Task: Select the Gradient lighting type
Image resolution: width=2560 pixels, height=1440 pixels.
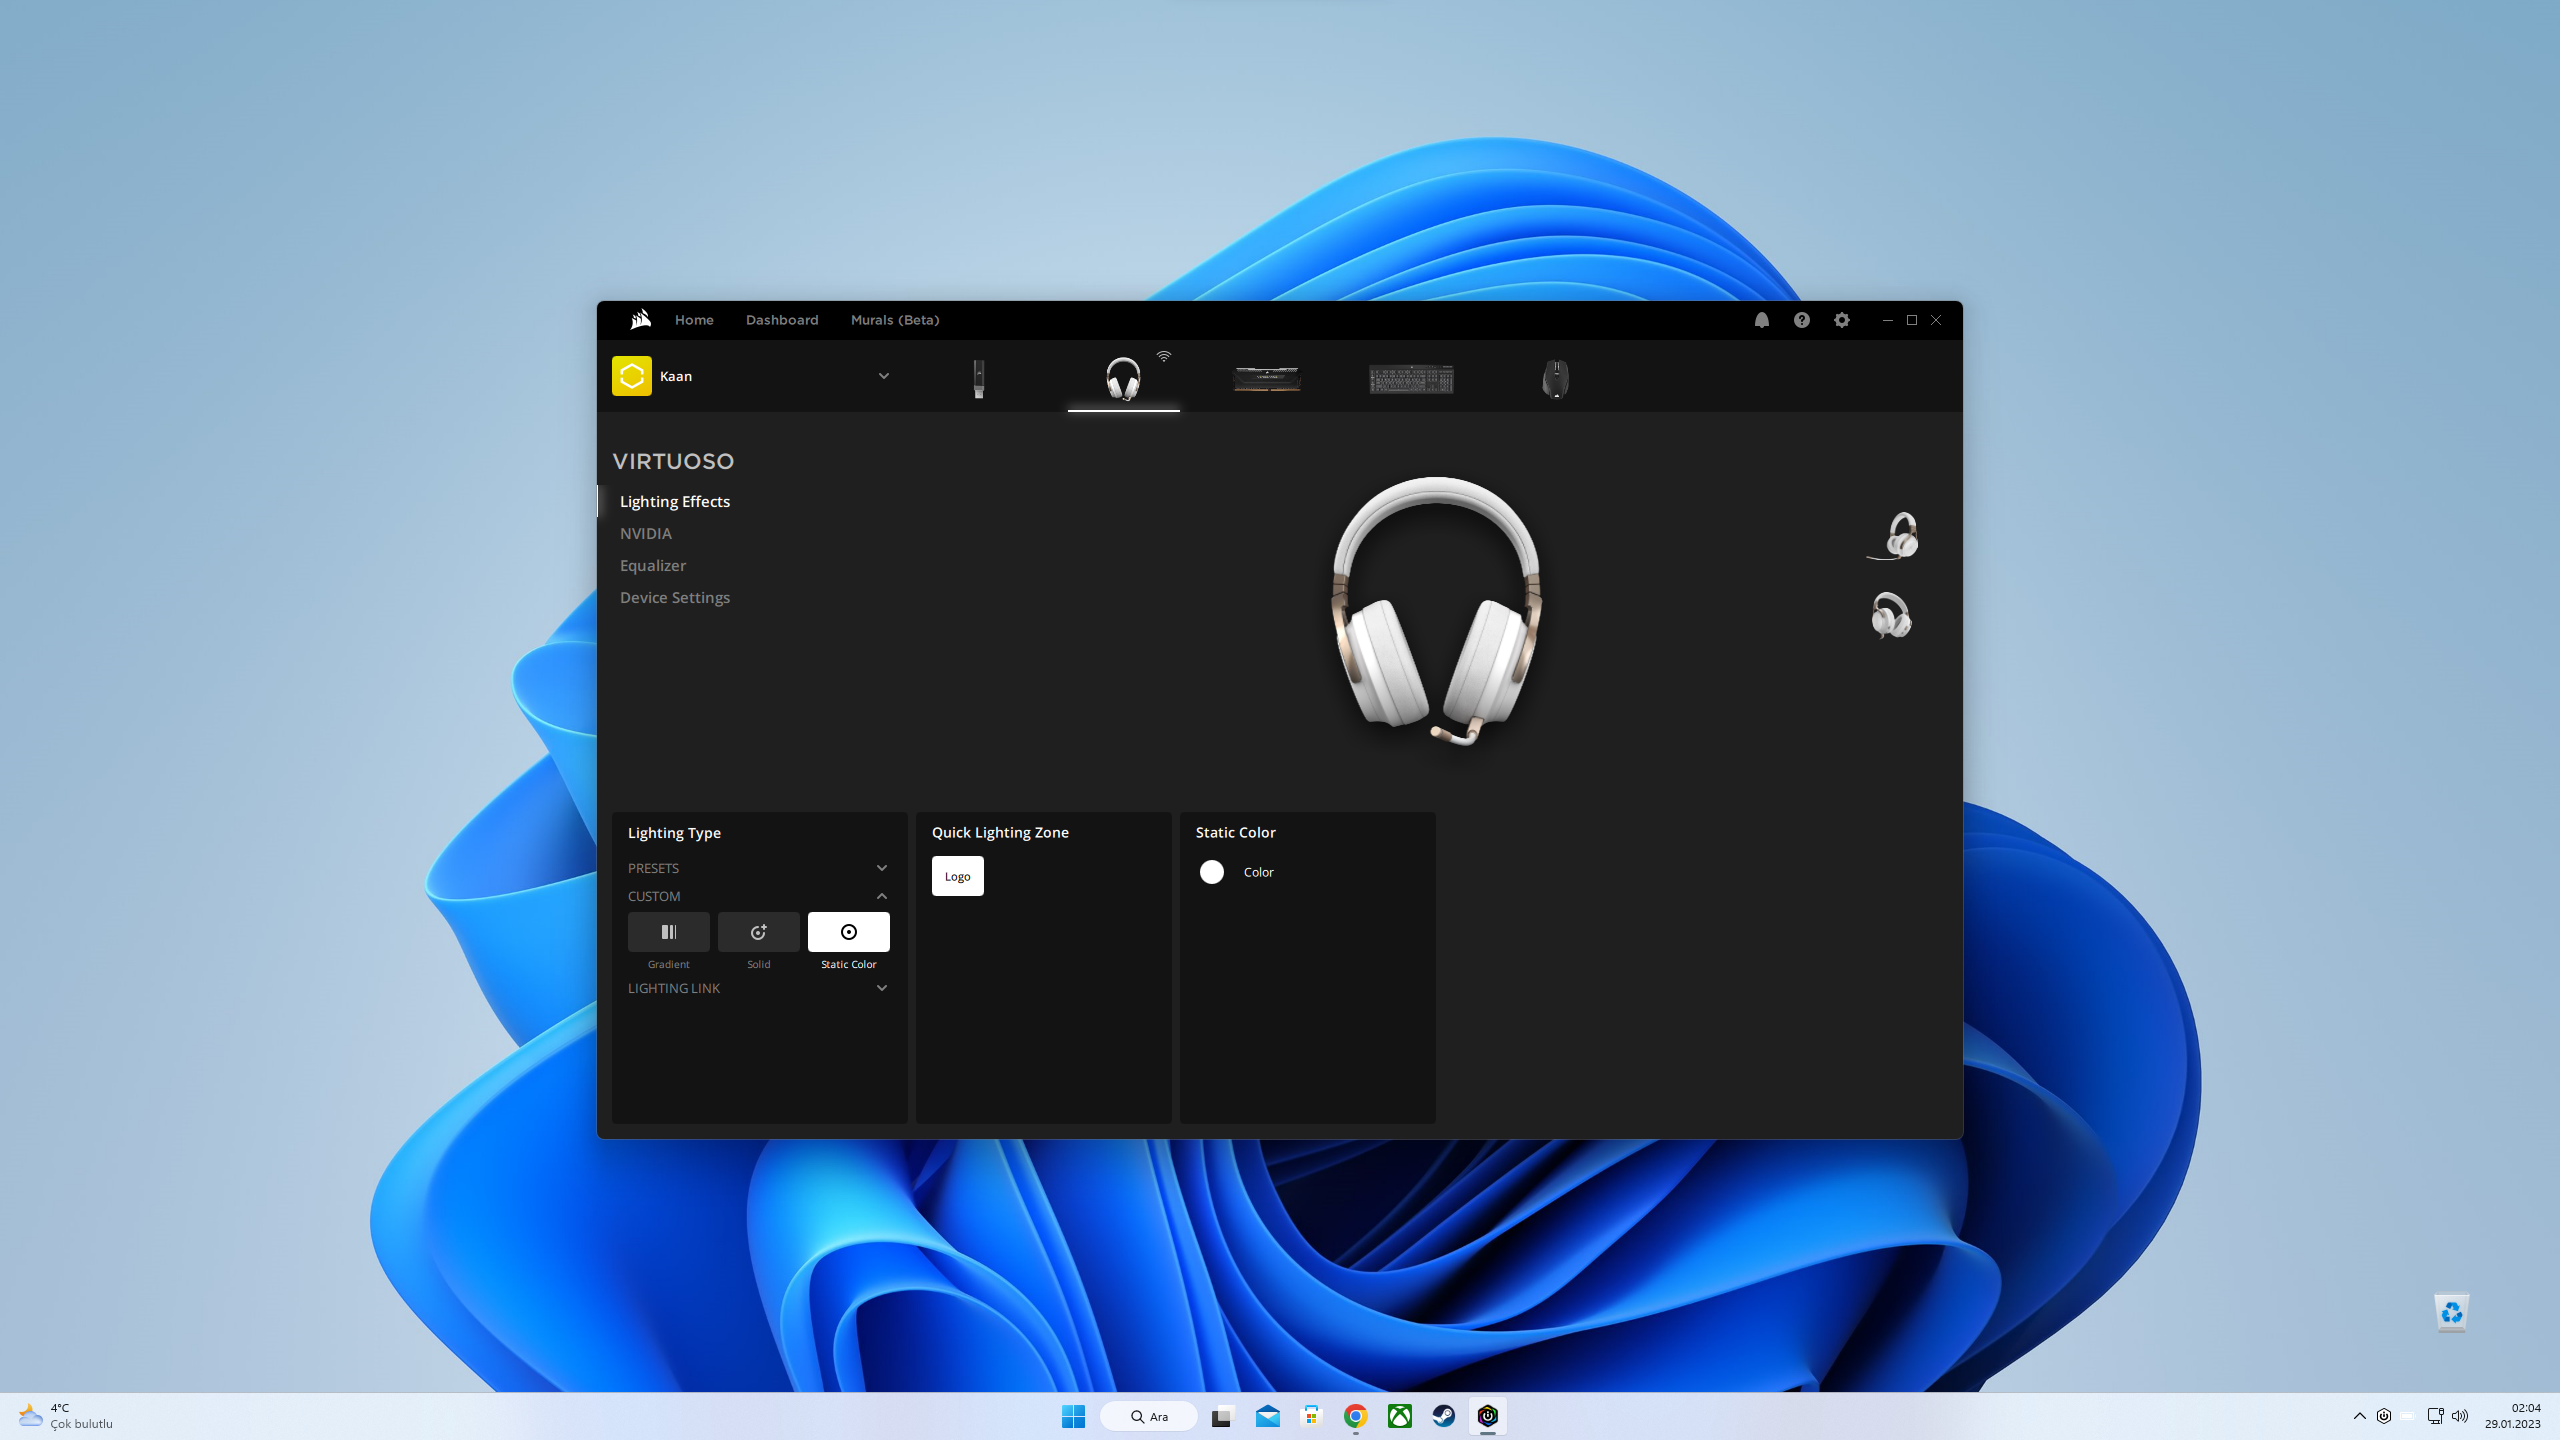Action: click(669, 932)
